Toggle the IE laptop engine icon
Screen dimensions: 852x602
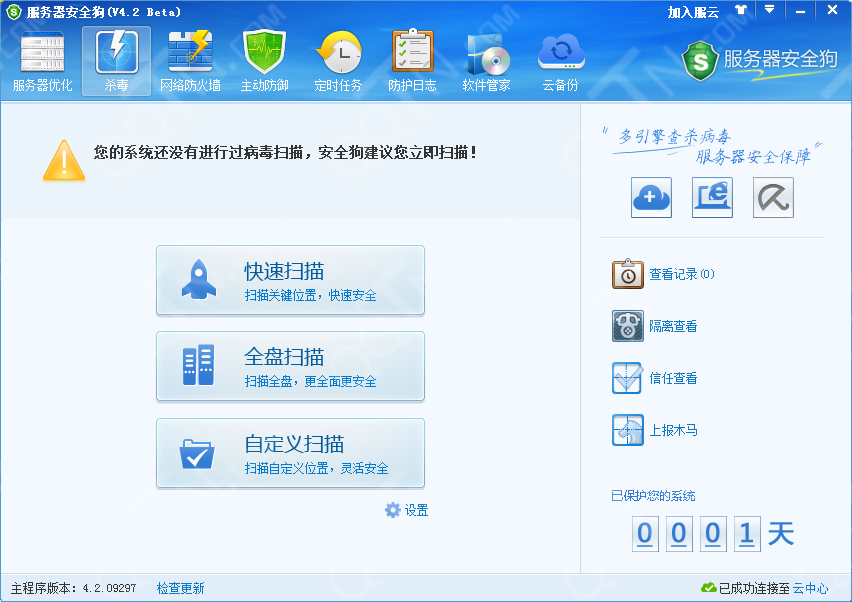[x=712, y=198]
